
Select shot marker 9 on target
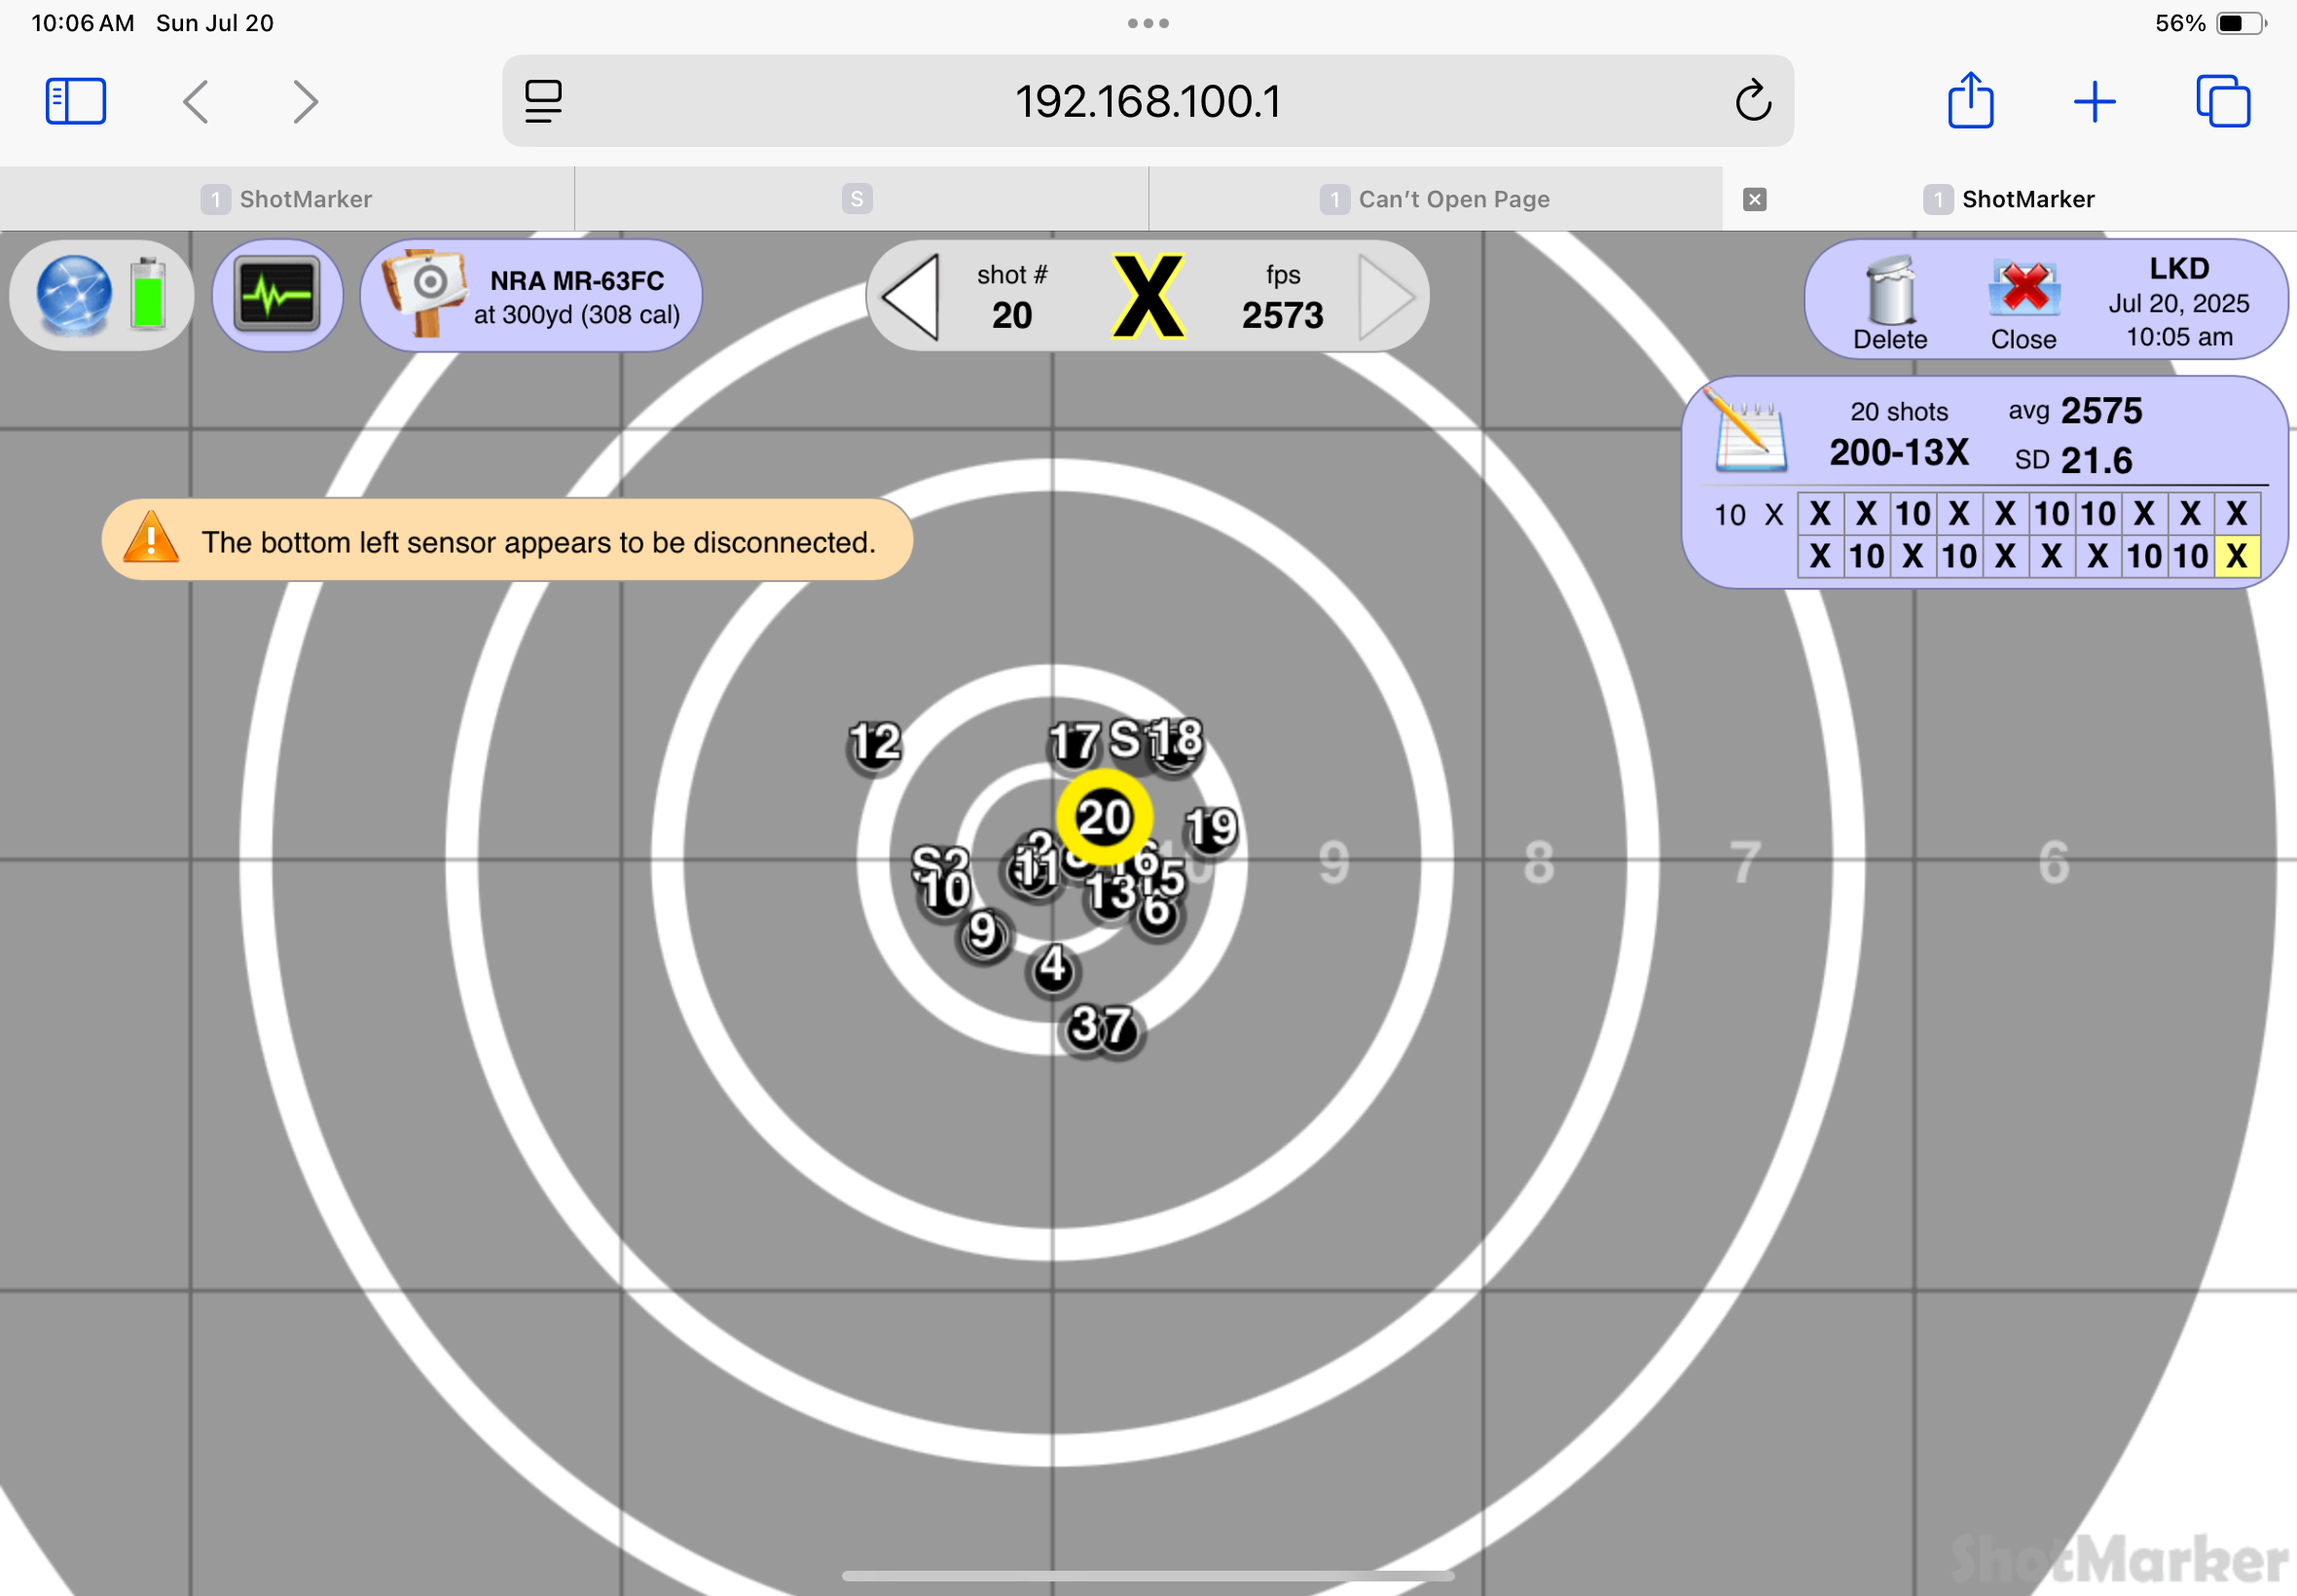[983, 933]
